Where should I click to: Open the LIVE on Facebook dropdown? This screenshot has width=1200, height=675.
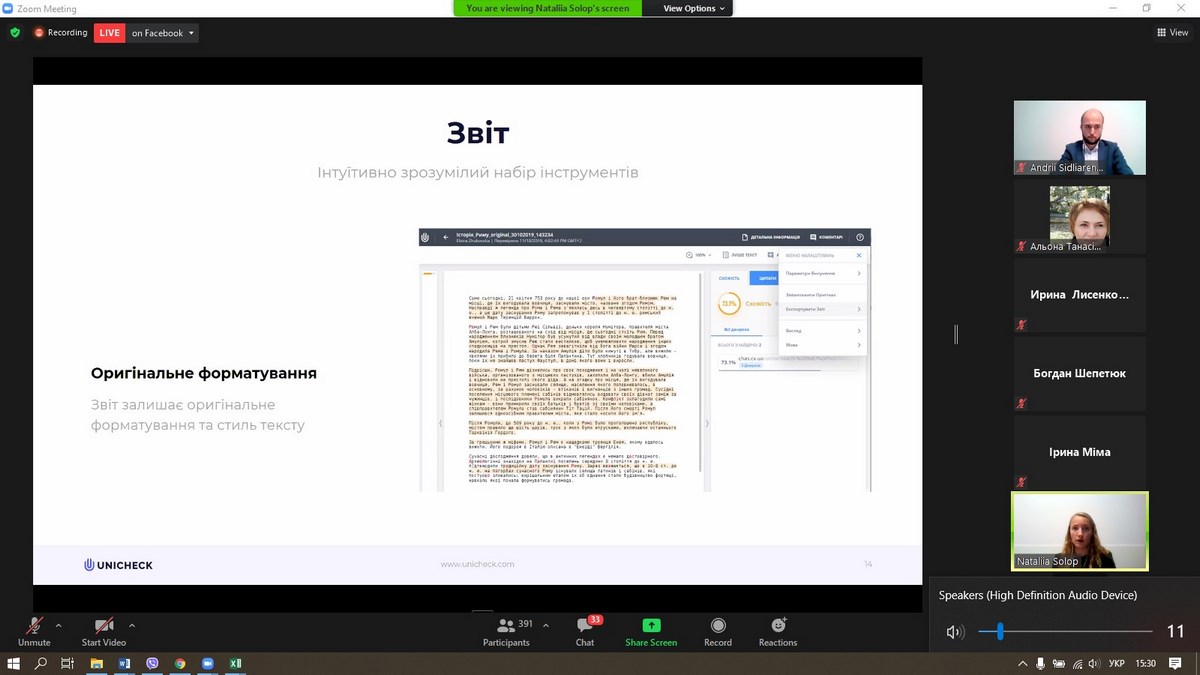pyautogui.click(x=163, y=33)
